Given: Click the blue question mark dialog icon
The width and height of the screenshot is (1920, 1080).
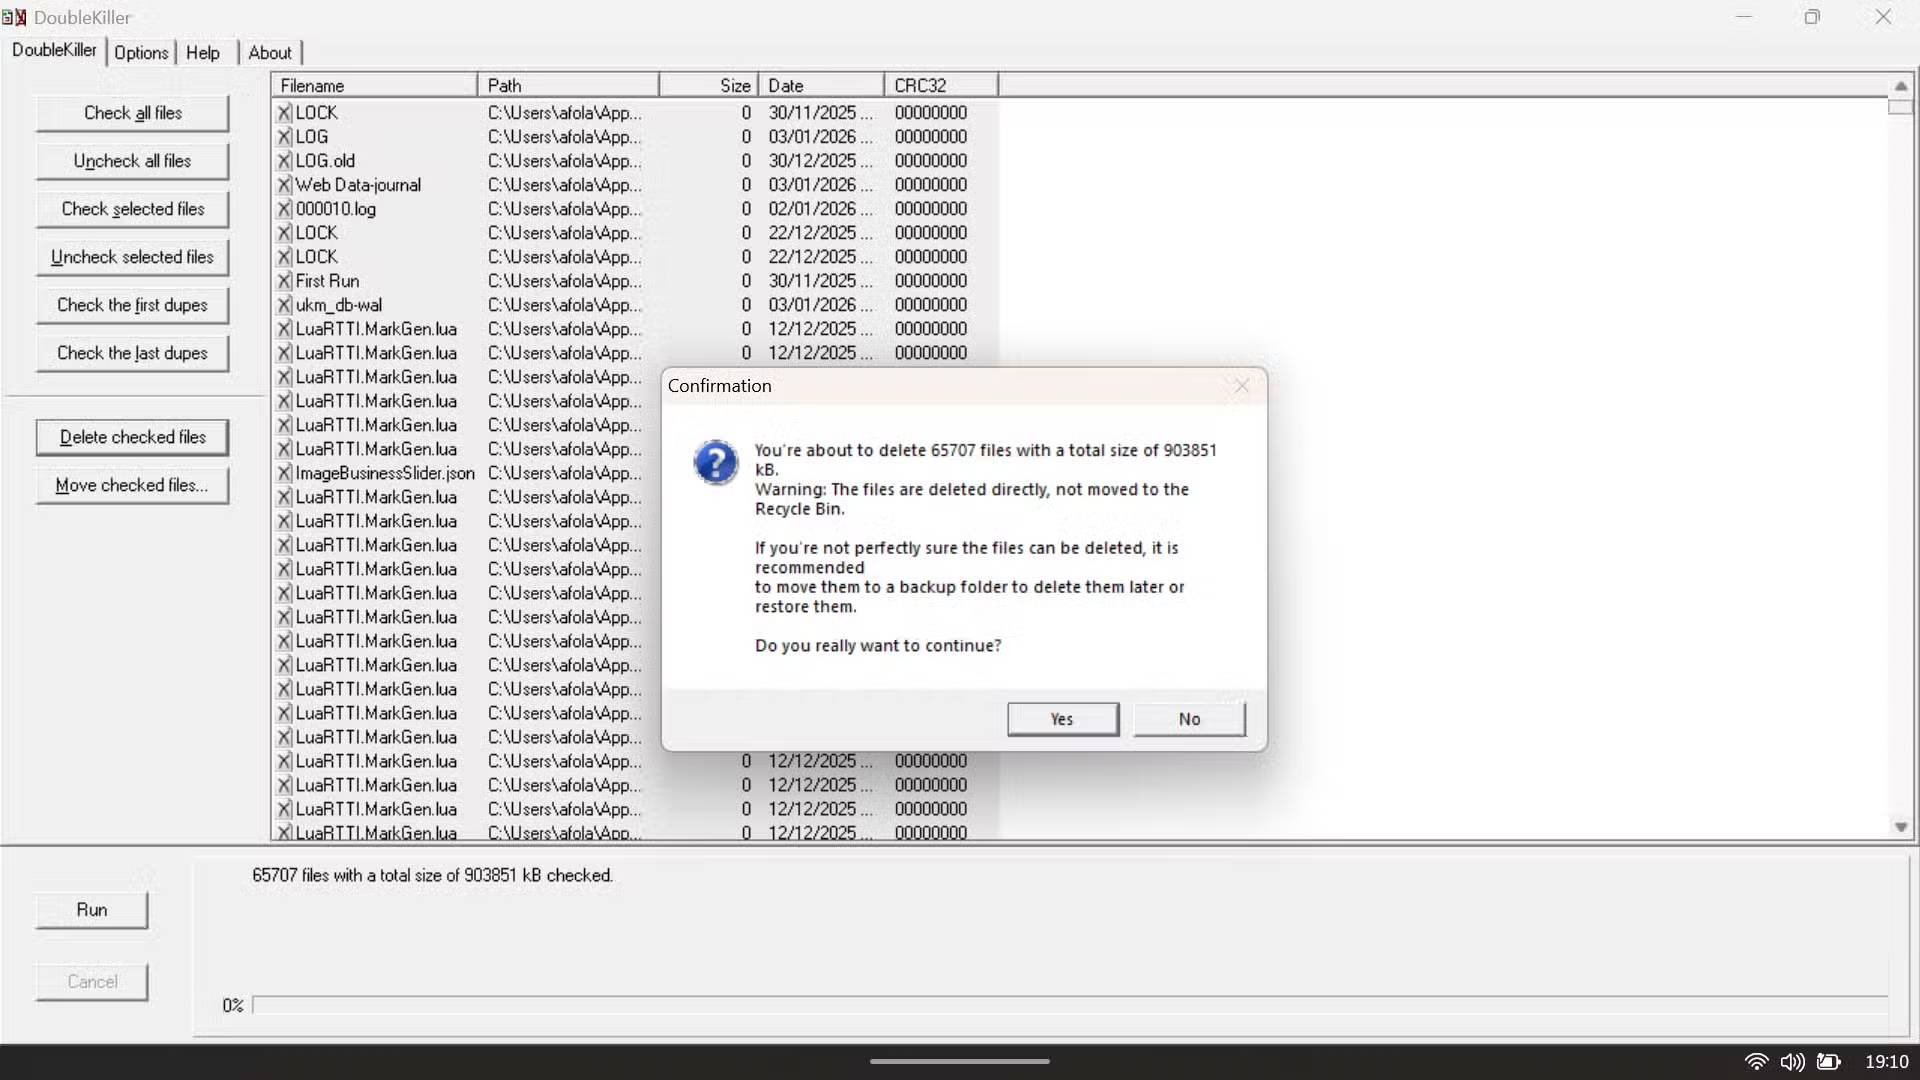Looking at the screenshot, I should pyautogui.click(x=715, y=463).
